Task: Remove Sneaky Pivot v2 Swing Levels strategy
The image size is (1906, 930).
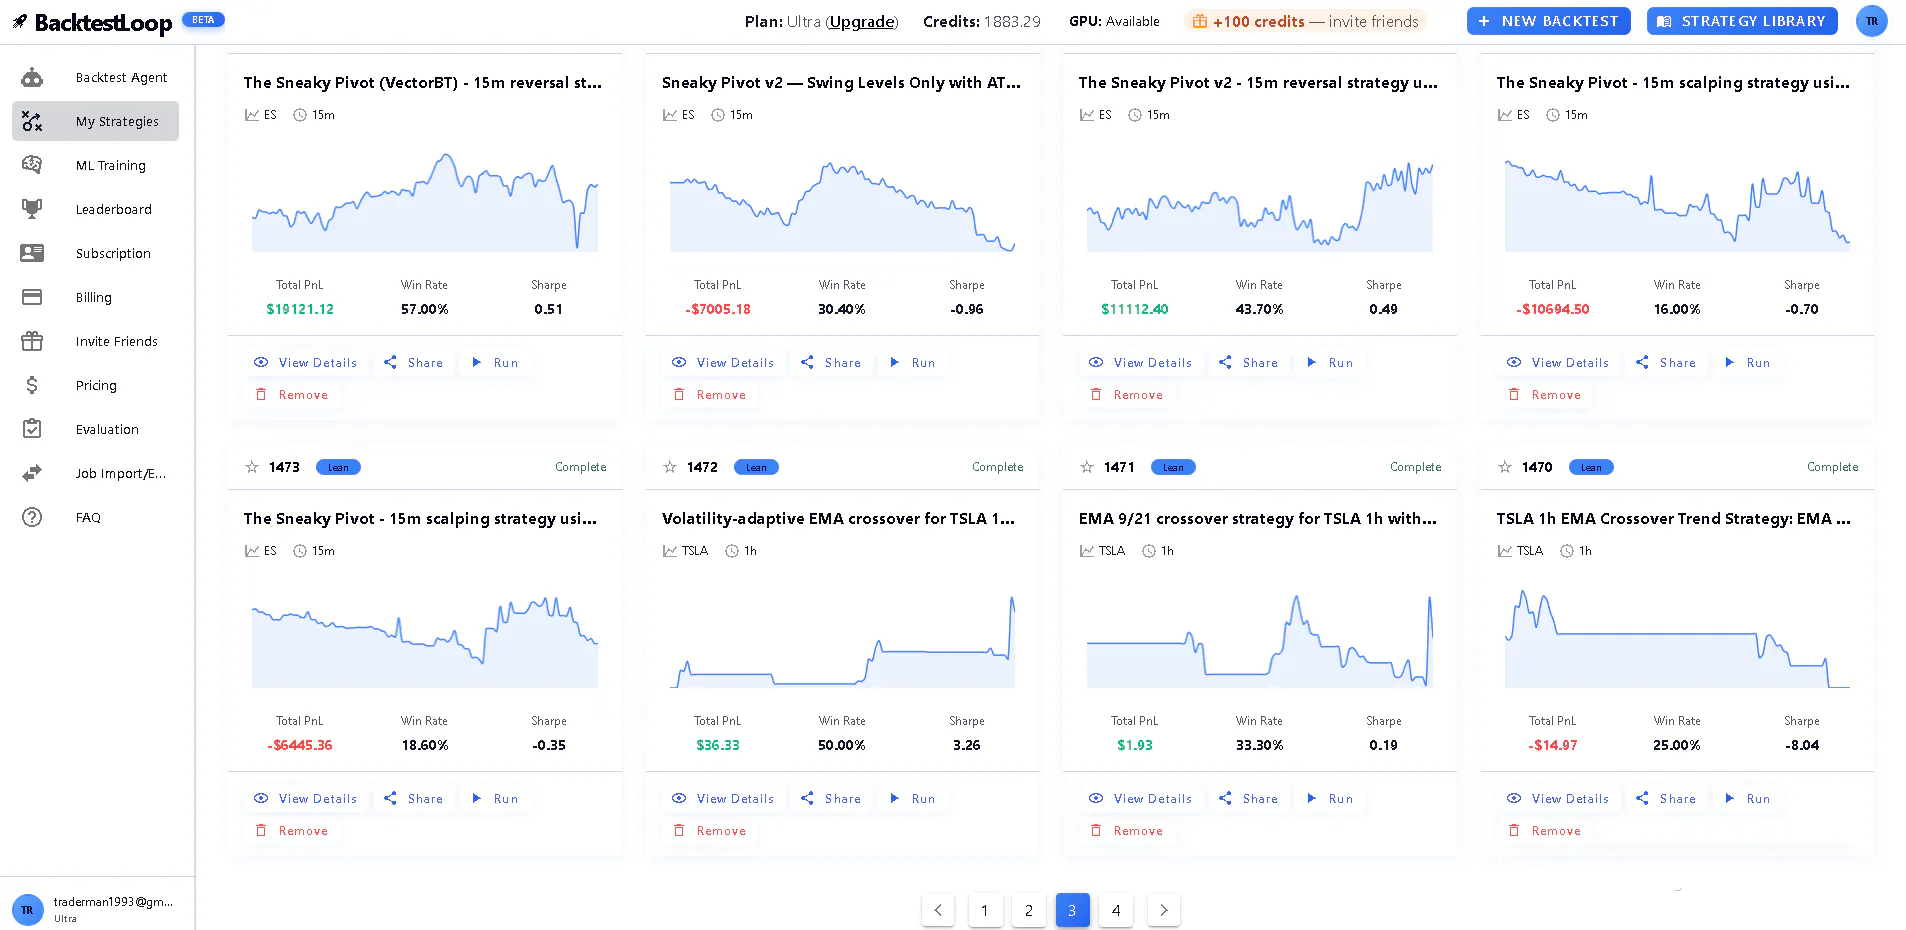Action: click(710, 395)
